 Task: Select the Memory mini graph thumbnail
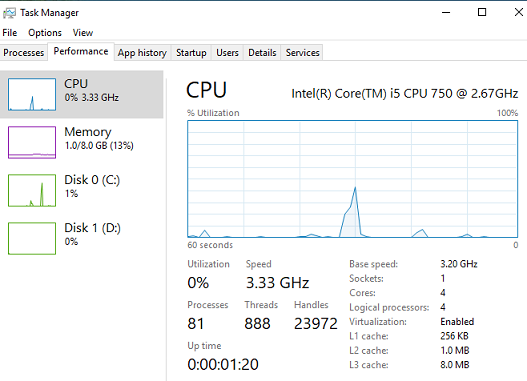pyautogui.click(x=32, y=142)
